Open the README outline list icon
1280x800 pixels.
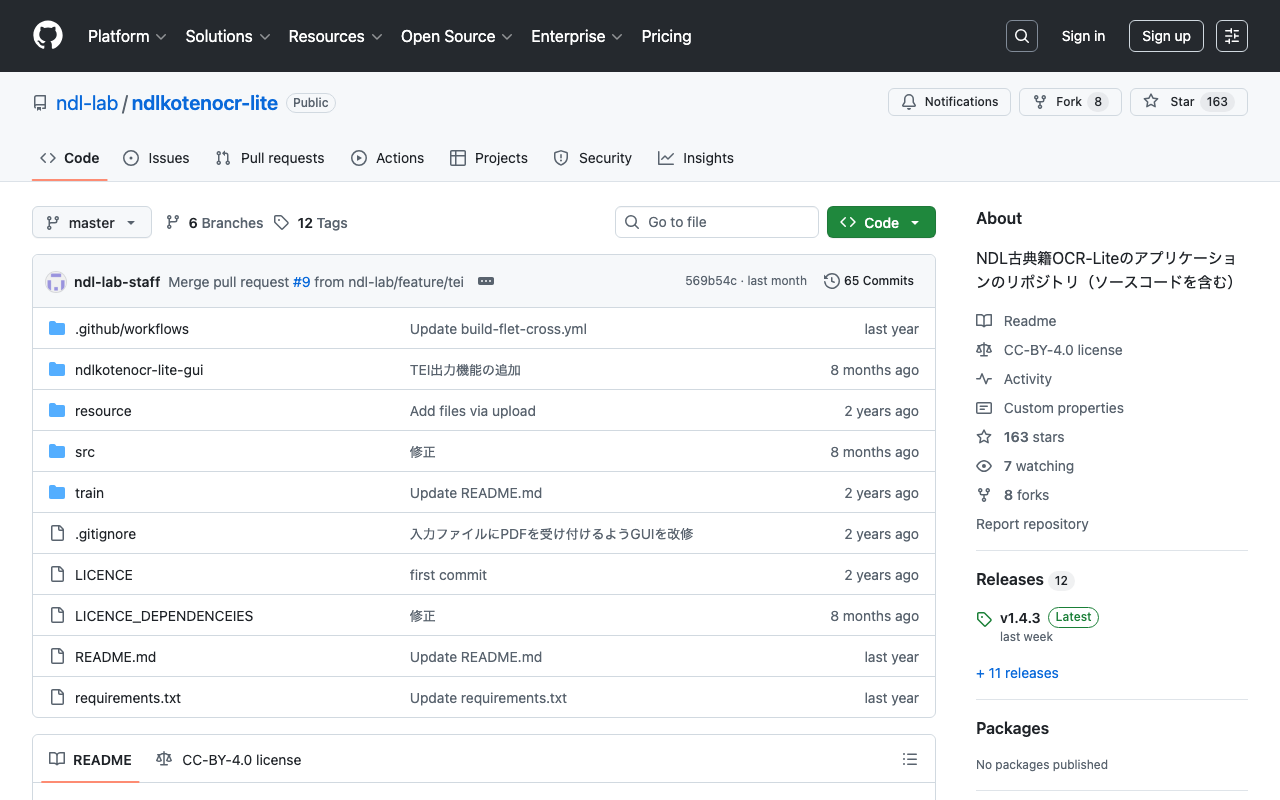(910, 759)
